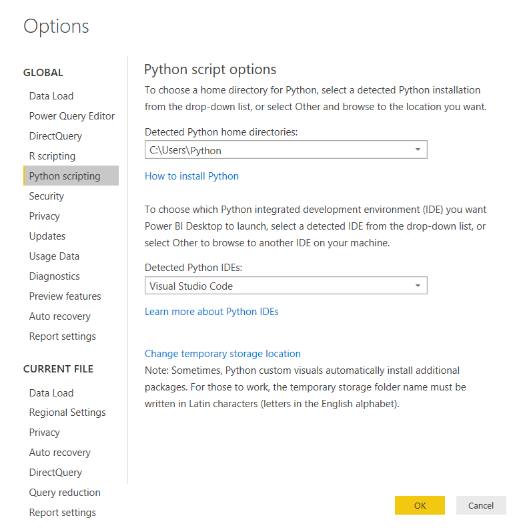Viewport: 513px width, 530px height.
Task: Dismiss dialog with Cancel button
Action: click(x=481, y=505)
